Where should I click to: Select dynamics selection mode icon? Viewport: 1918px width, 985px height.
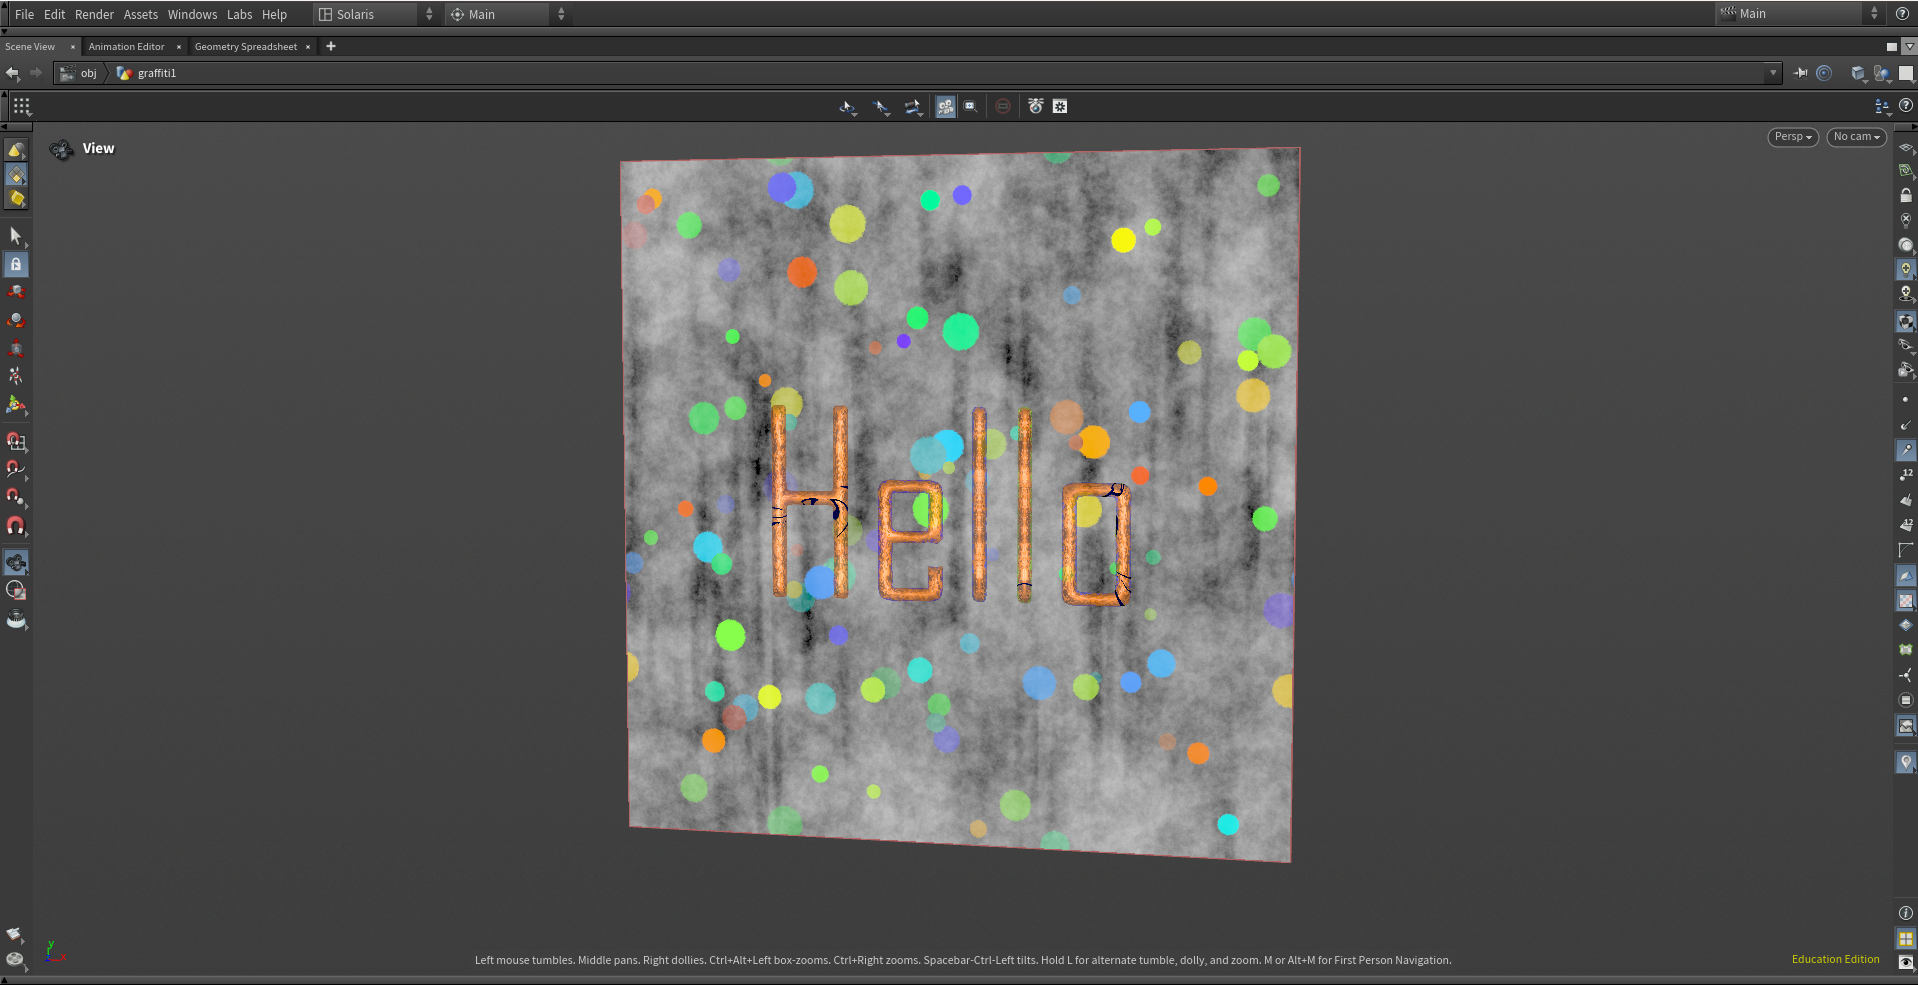pos(16,199)
